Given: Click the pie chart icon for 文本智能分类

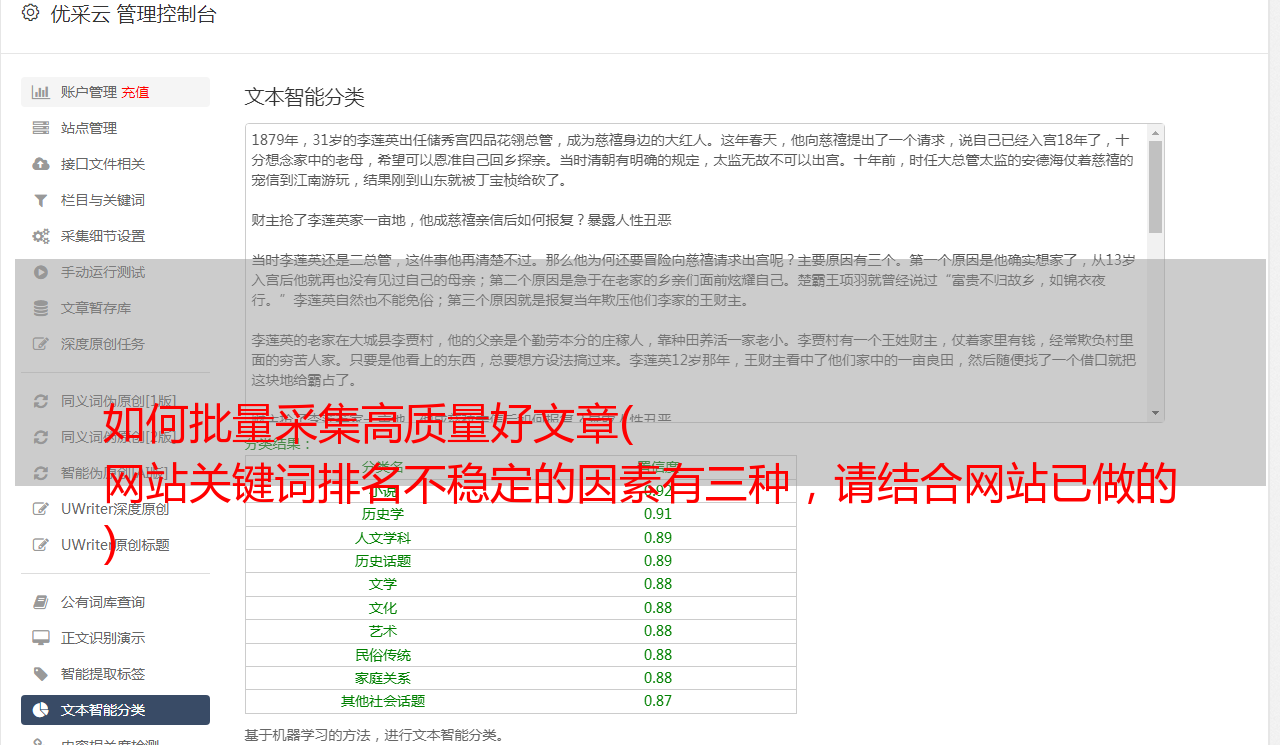Looking at the screenshot, I should tap(41, 710).
